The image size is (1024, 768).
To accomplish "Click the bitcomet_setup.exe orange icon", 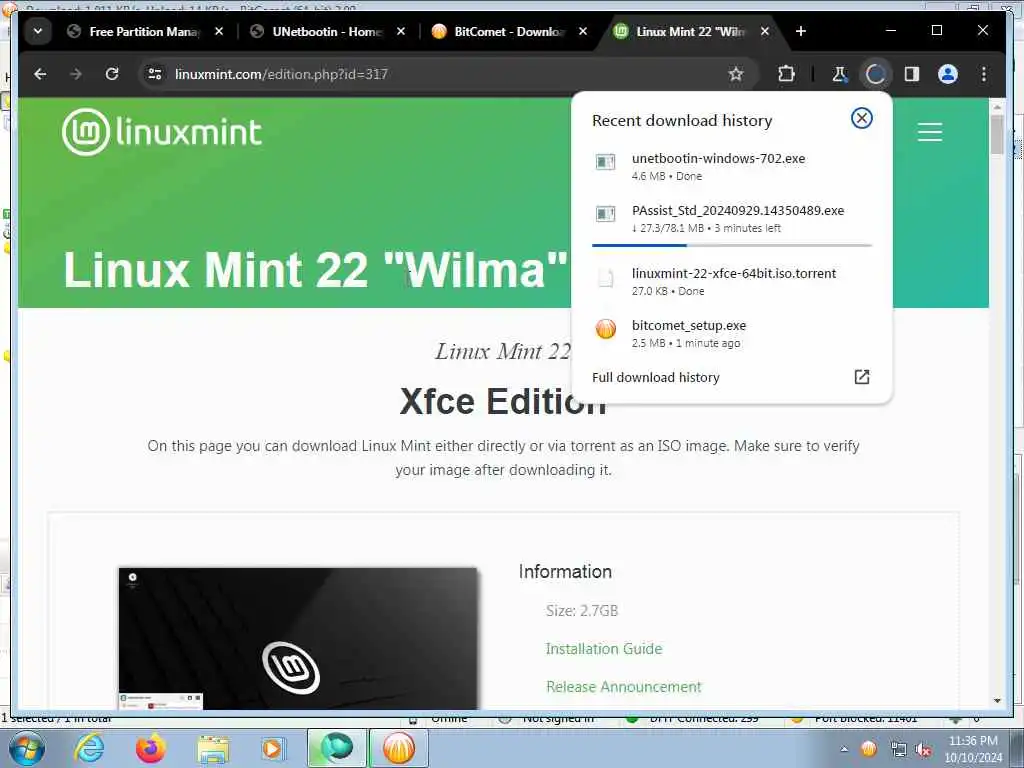I will point(605,328).
